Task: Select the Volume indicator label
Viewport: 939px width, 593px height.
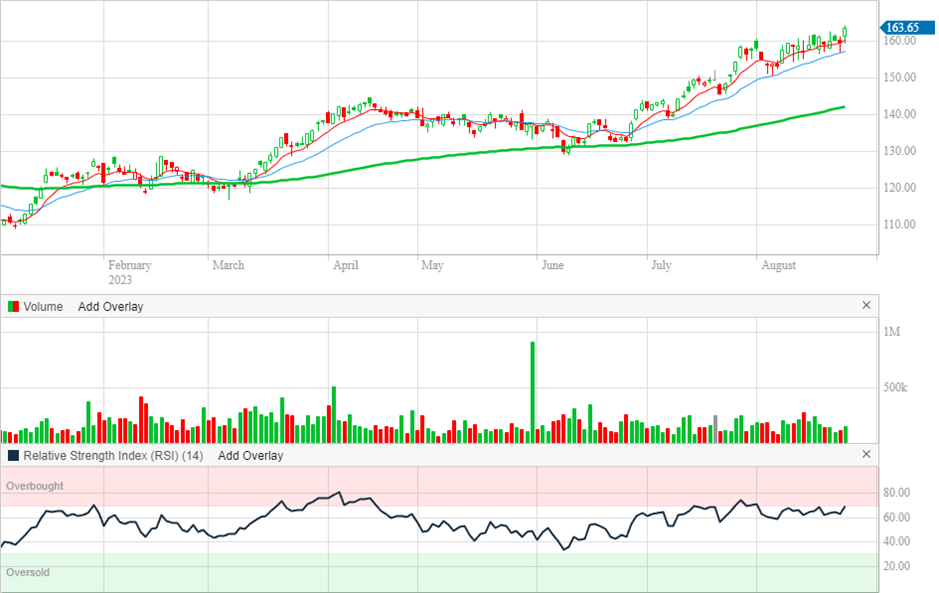Action: (43, 307)
